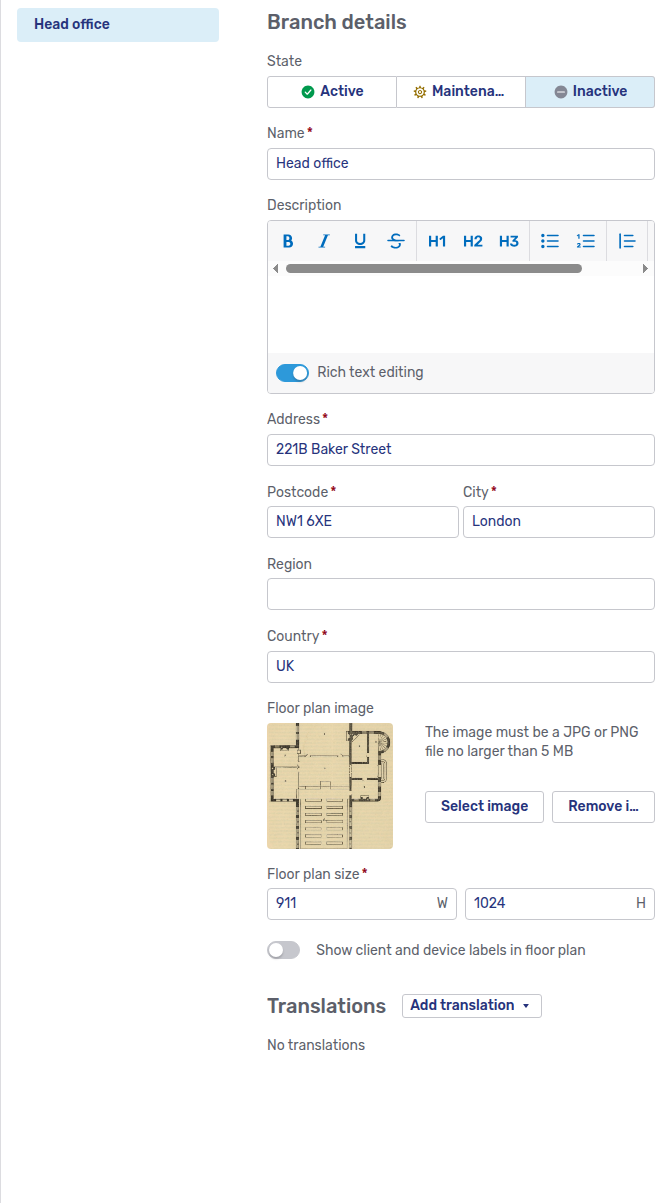
Task: Apply italic formatting in the description editor
Action: tap(323, 240)
